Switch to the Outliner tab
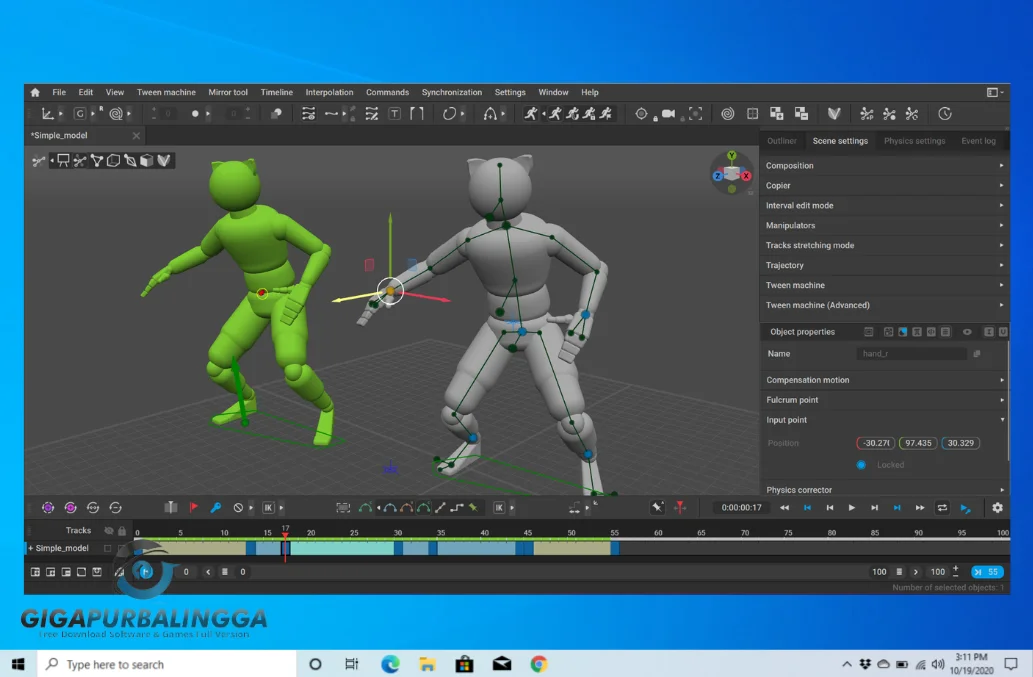Image resolution: width=1033 pixels, height=677 pixels. pos(781,141)
